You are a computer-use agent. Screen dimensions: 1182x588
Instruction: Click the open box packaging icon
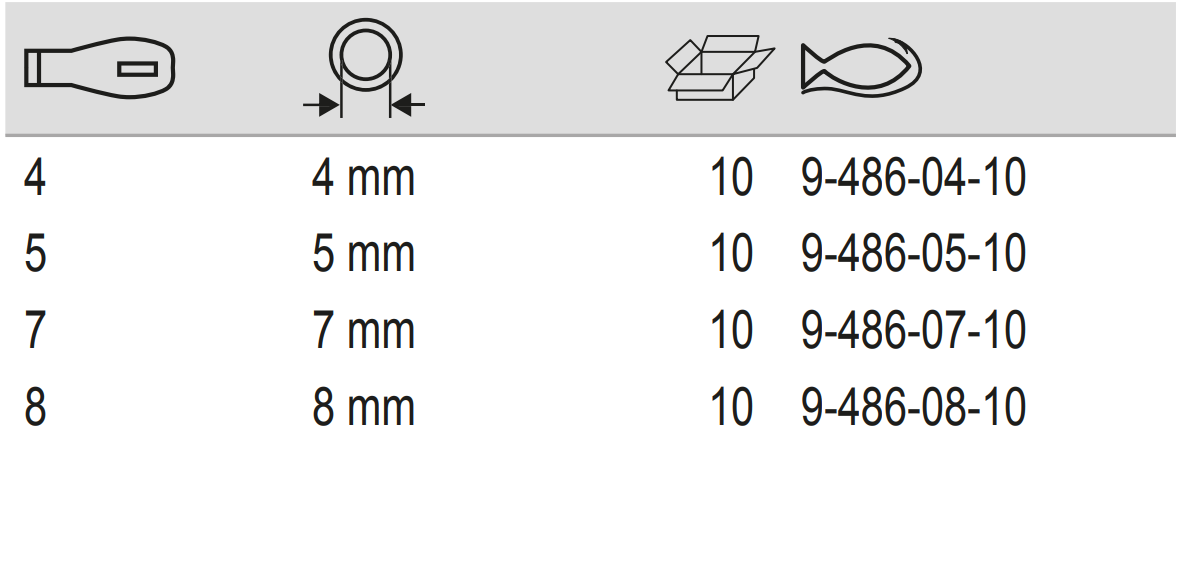coord(719,67)
